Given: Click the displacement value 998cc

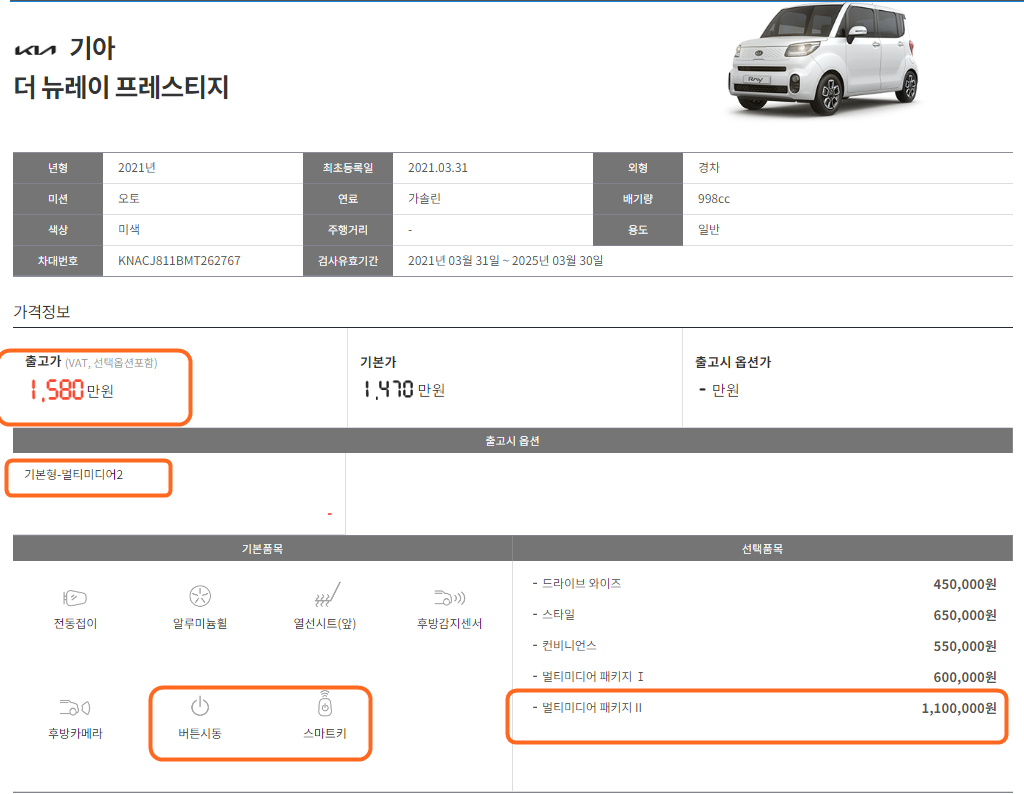Looking at the screenshot, I should tap(714, 198).
